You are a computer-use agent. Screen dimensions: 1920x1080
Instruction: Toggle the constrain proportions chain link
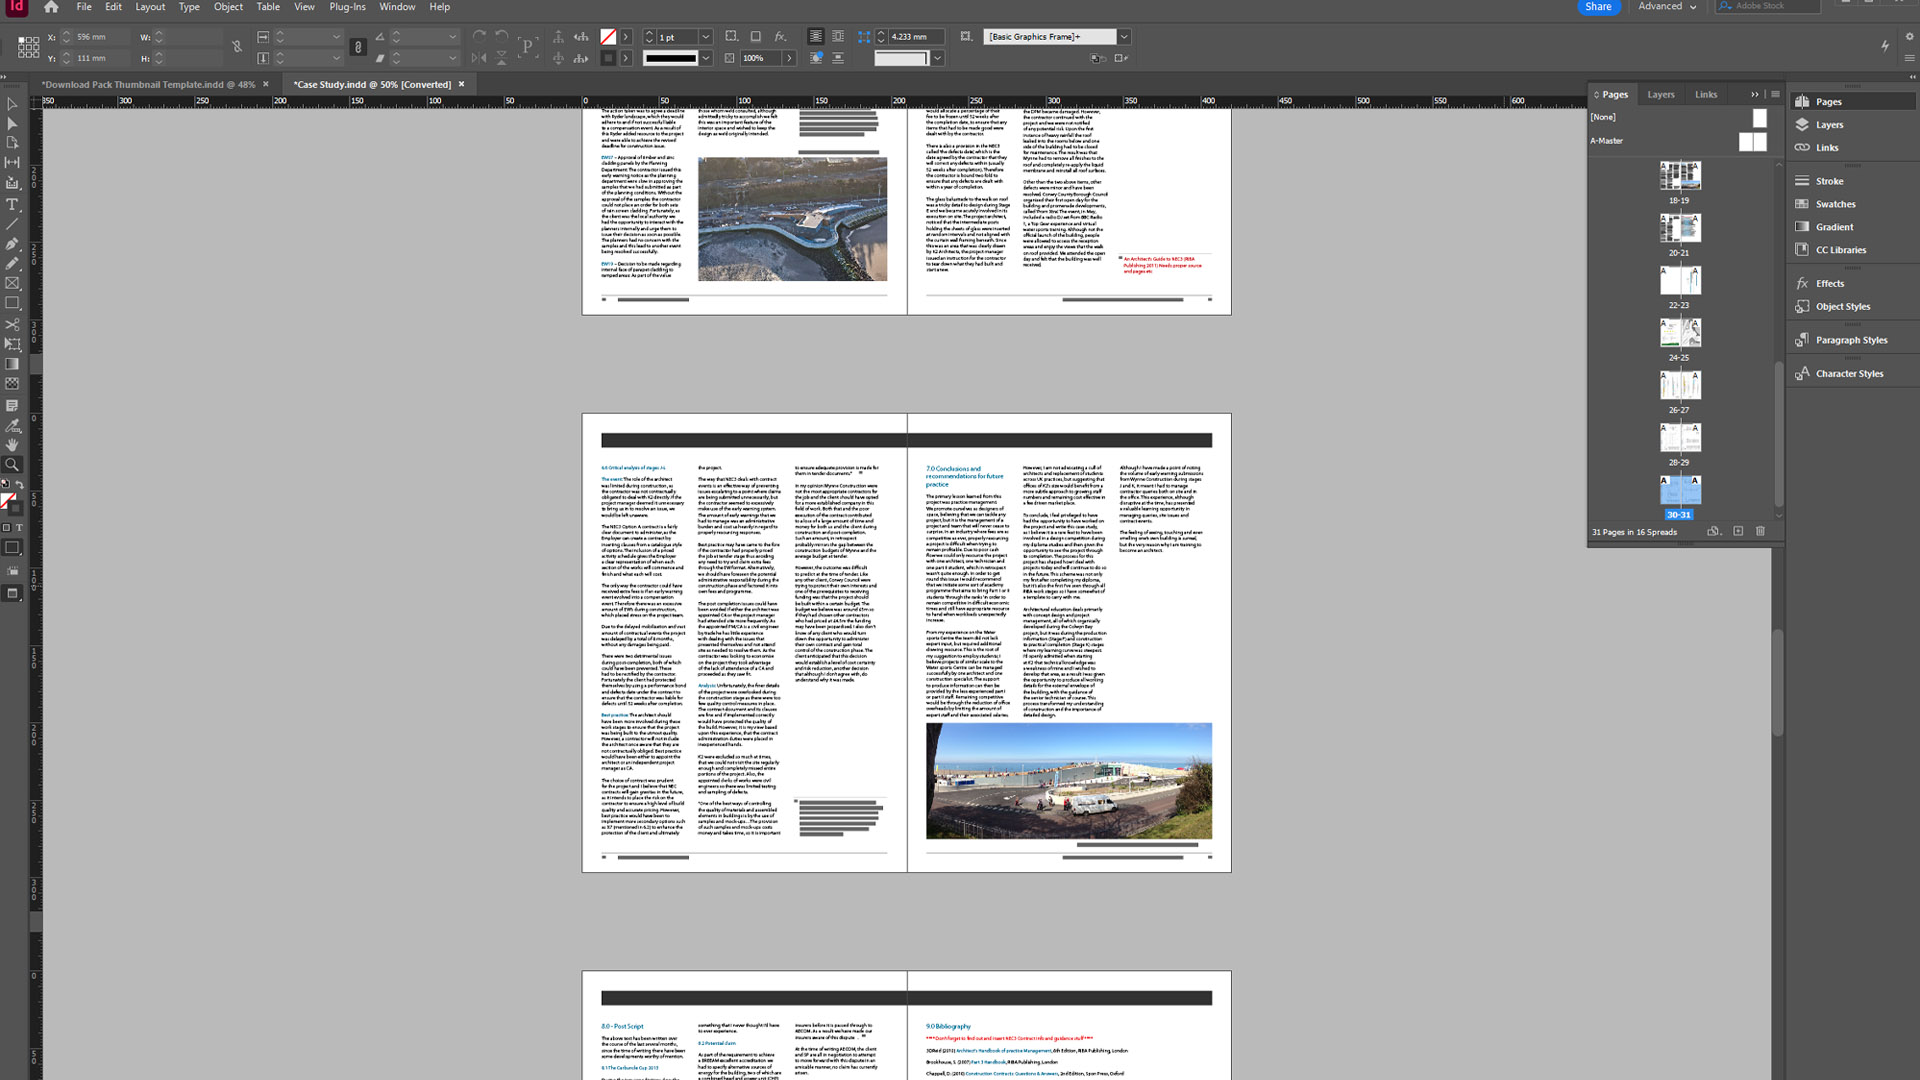(x=237, y=47)
